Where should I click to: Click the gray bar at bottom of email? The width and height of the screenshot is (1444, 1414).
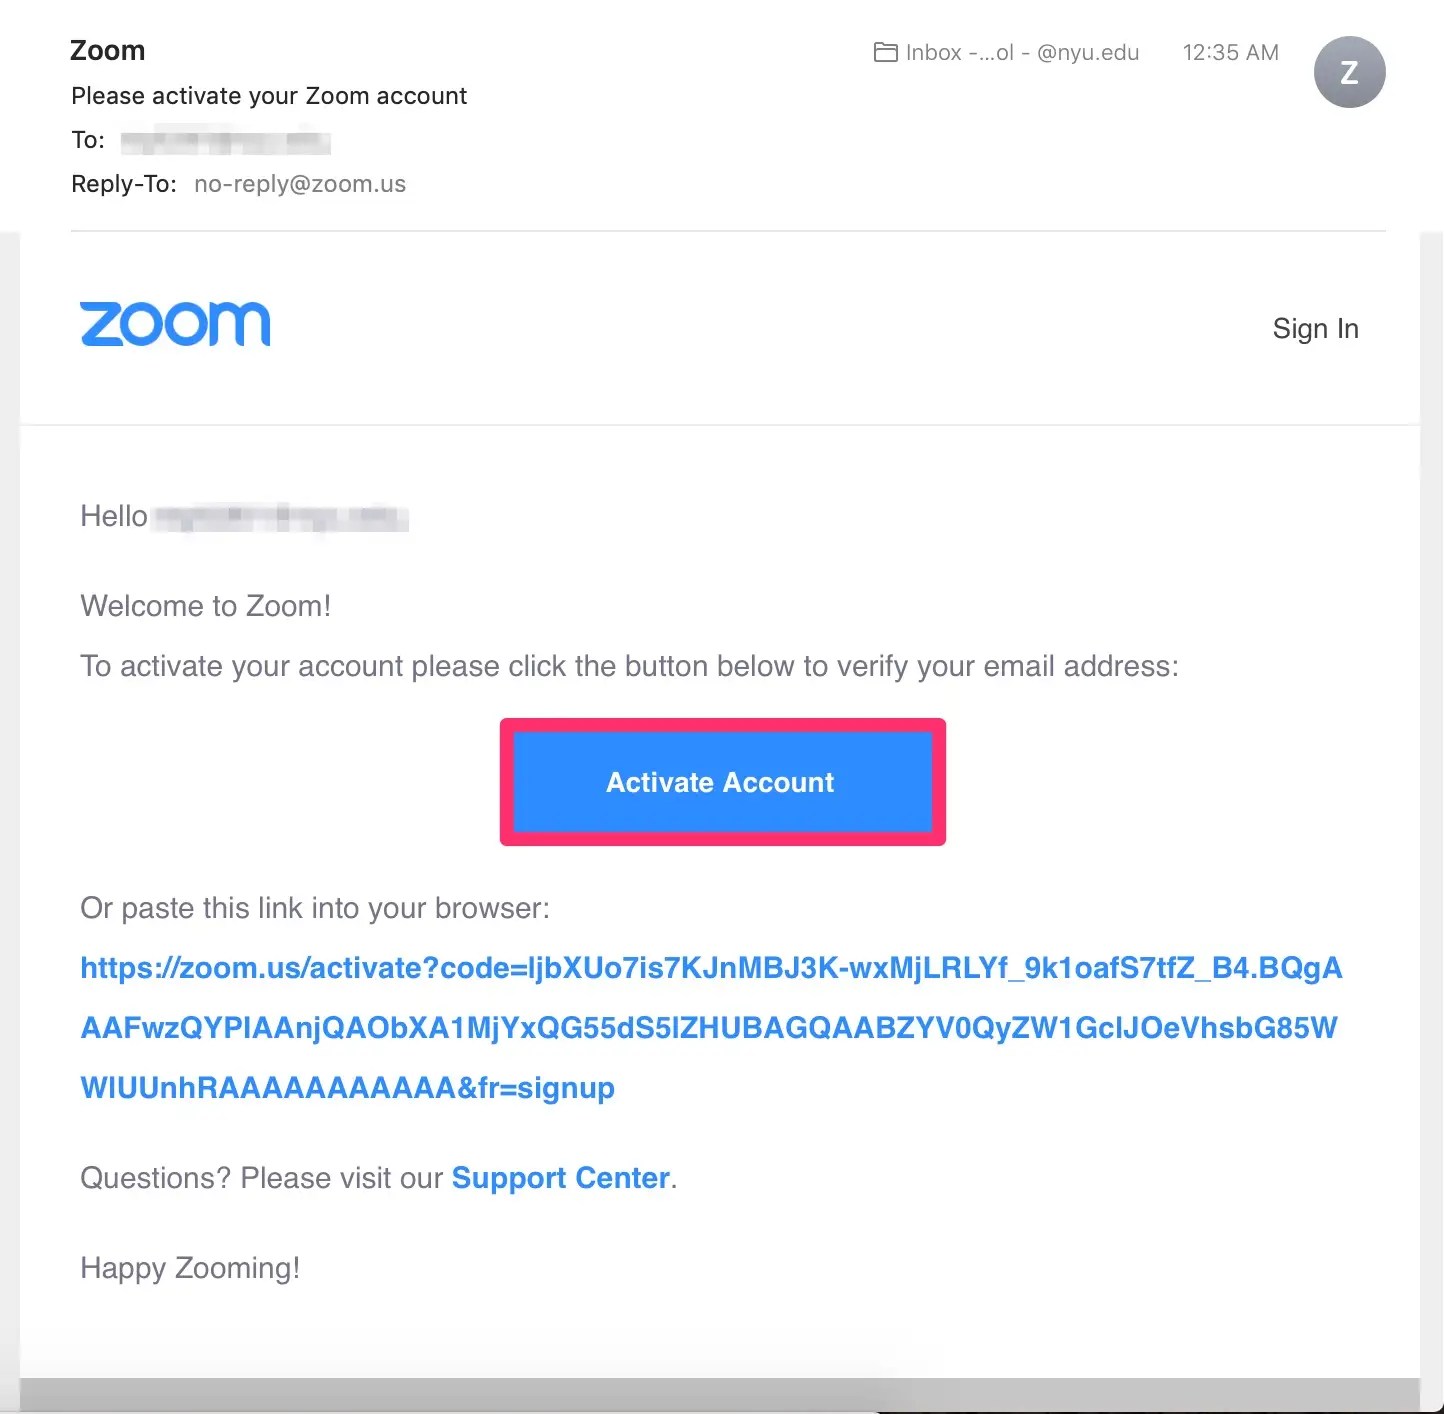tap(720, 1394)
